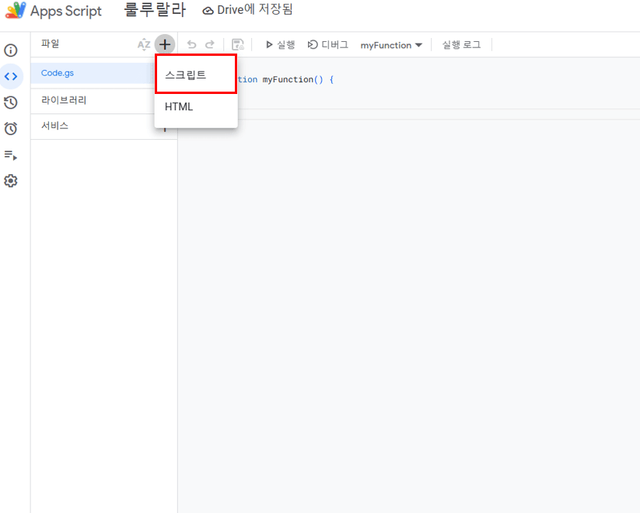640x513 pixels.
Task: Expand the myFunction selector dropdown
Action: pyautogui.click(x=391, y=45)
